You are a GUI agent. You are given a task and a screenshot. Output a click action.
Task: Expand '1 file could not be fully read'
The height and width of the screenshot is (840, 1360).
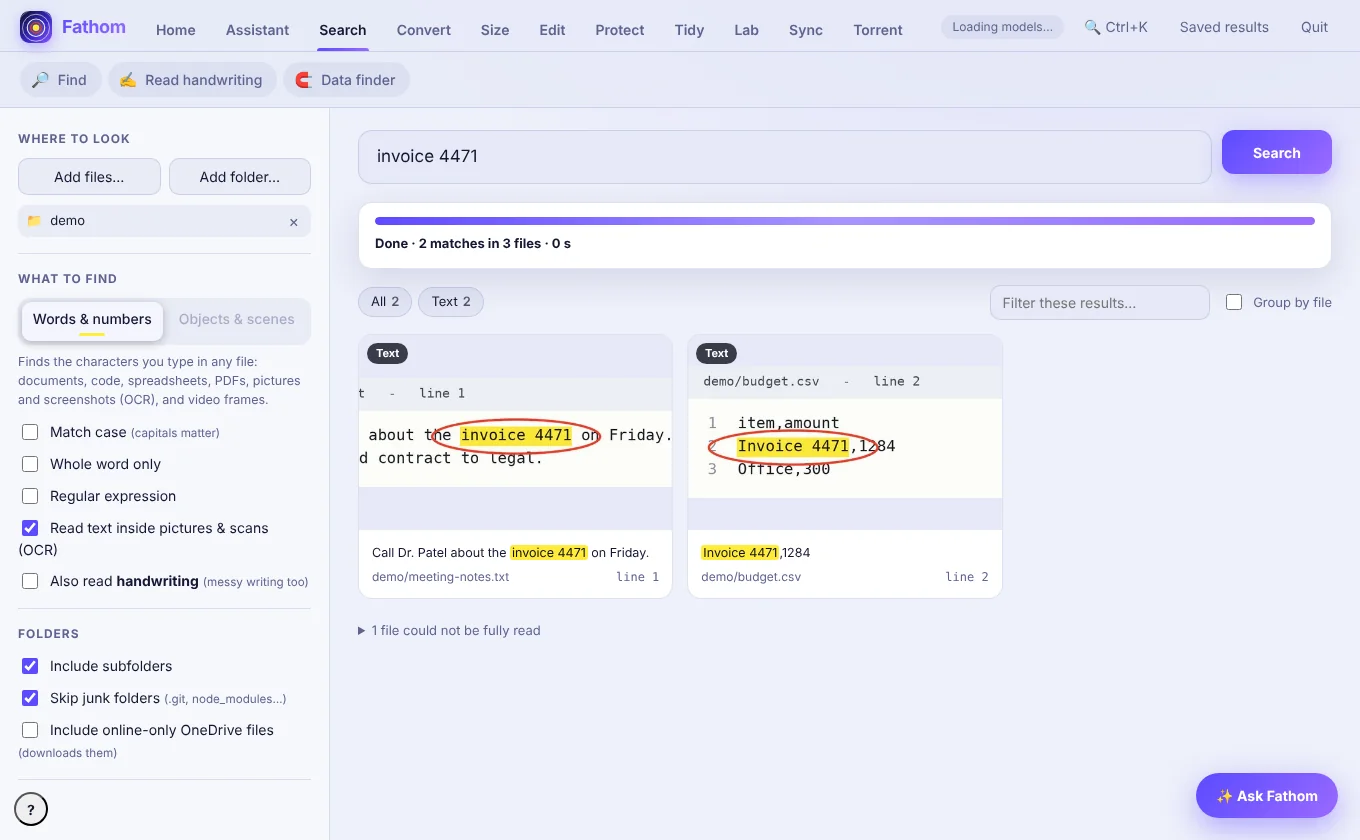(449, 631)
